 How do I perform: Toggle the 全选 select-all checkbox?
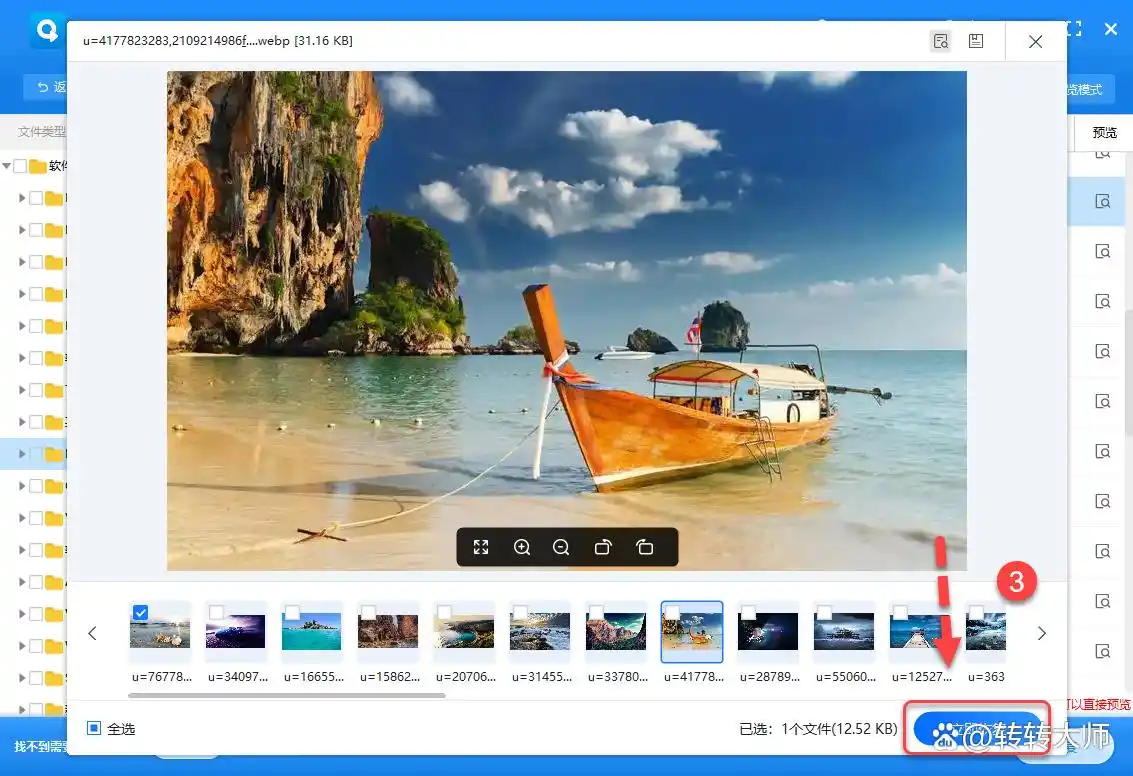click(x=94, y=728)
